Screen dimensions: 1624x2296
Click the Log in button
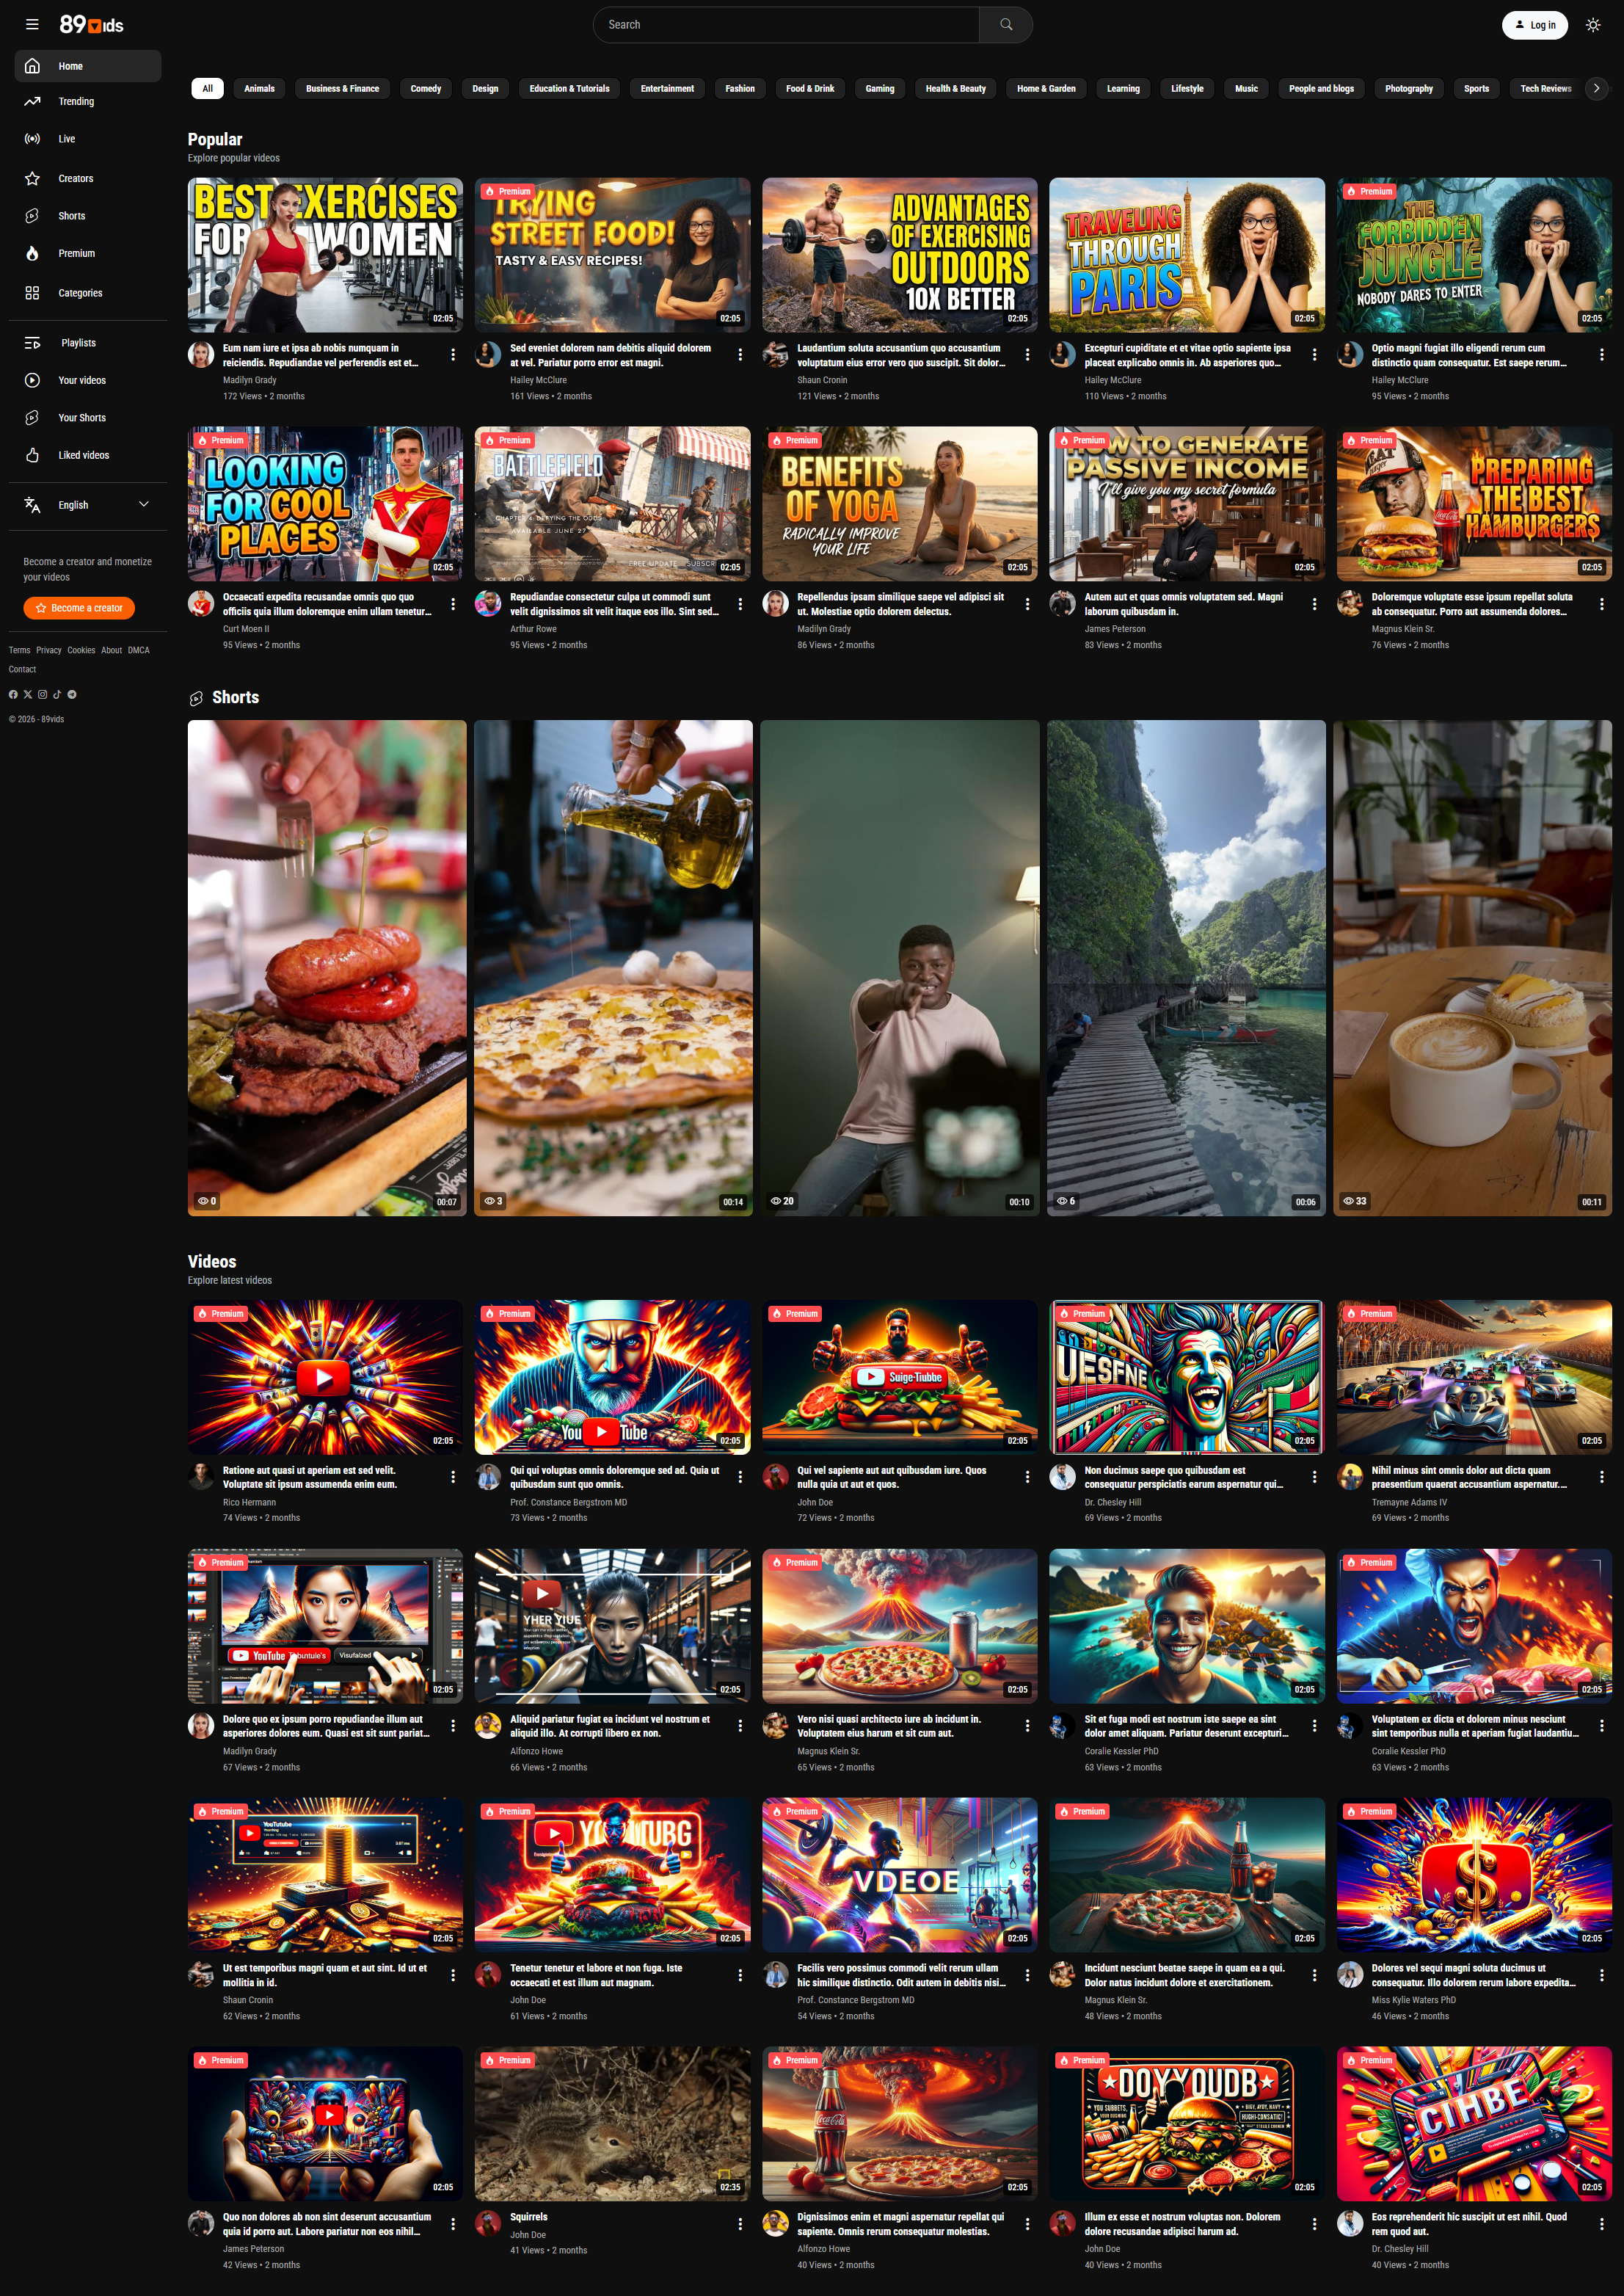coord(1534,25)
